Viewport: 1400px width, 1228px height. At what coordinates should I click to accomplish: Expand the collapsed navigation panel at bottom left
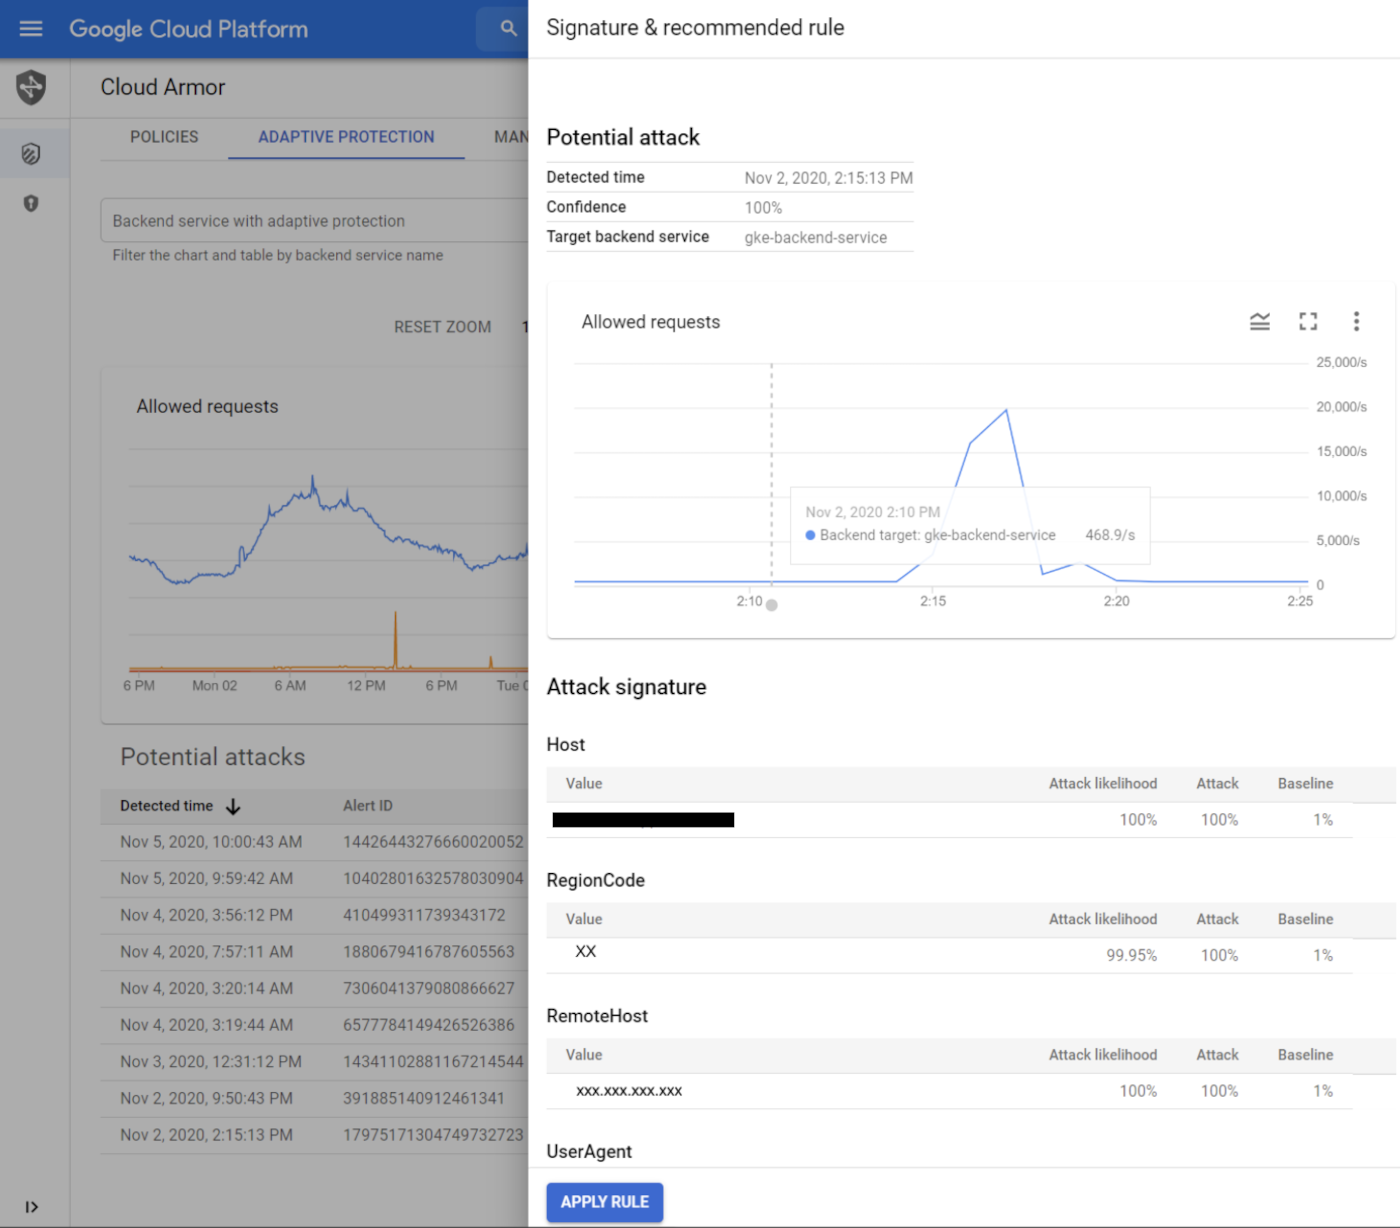click(33, 1206)
